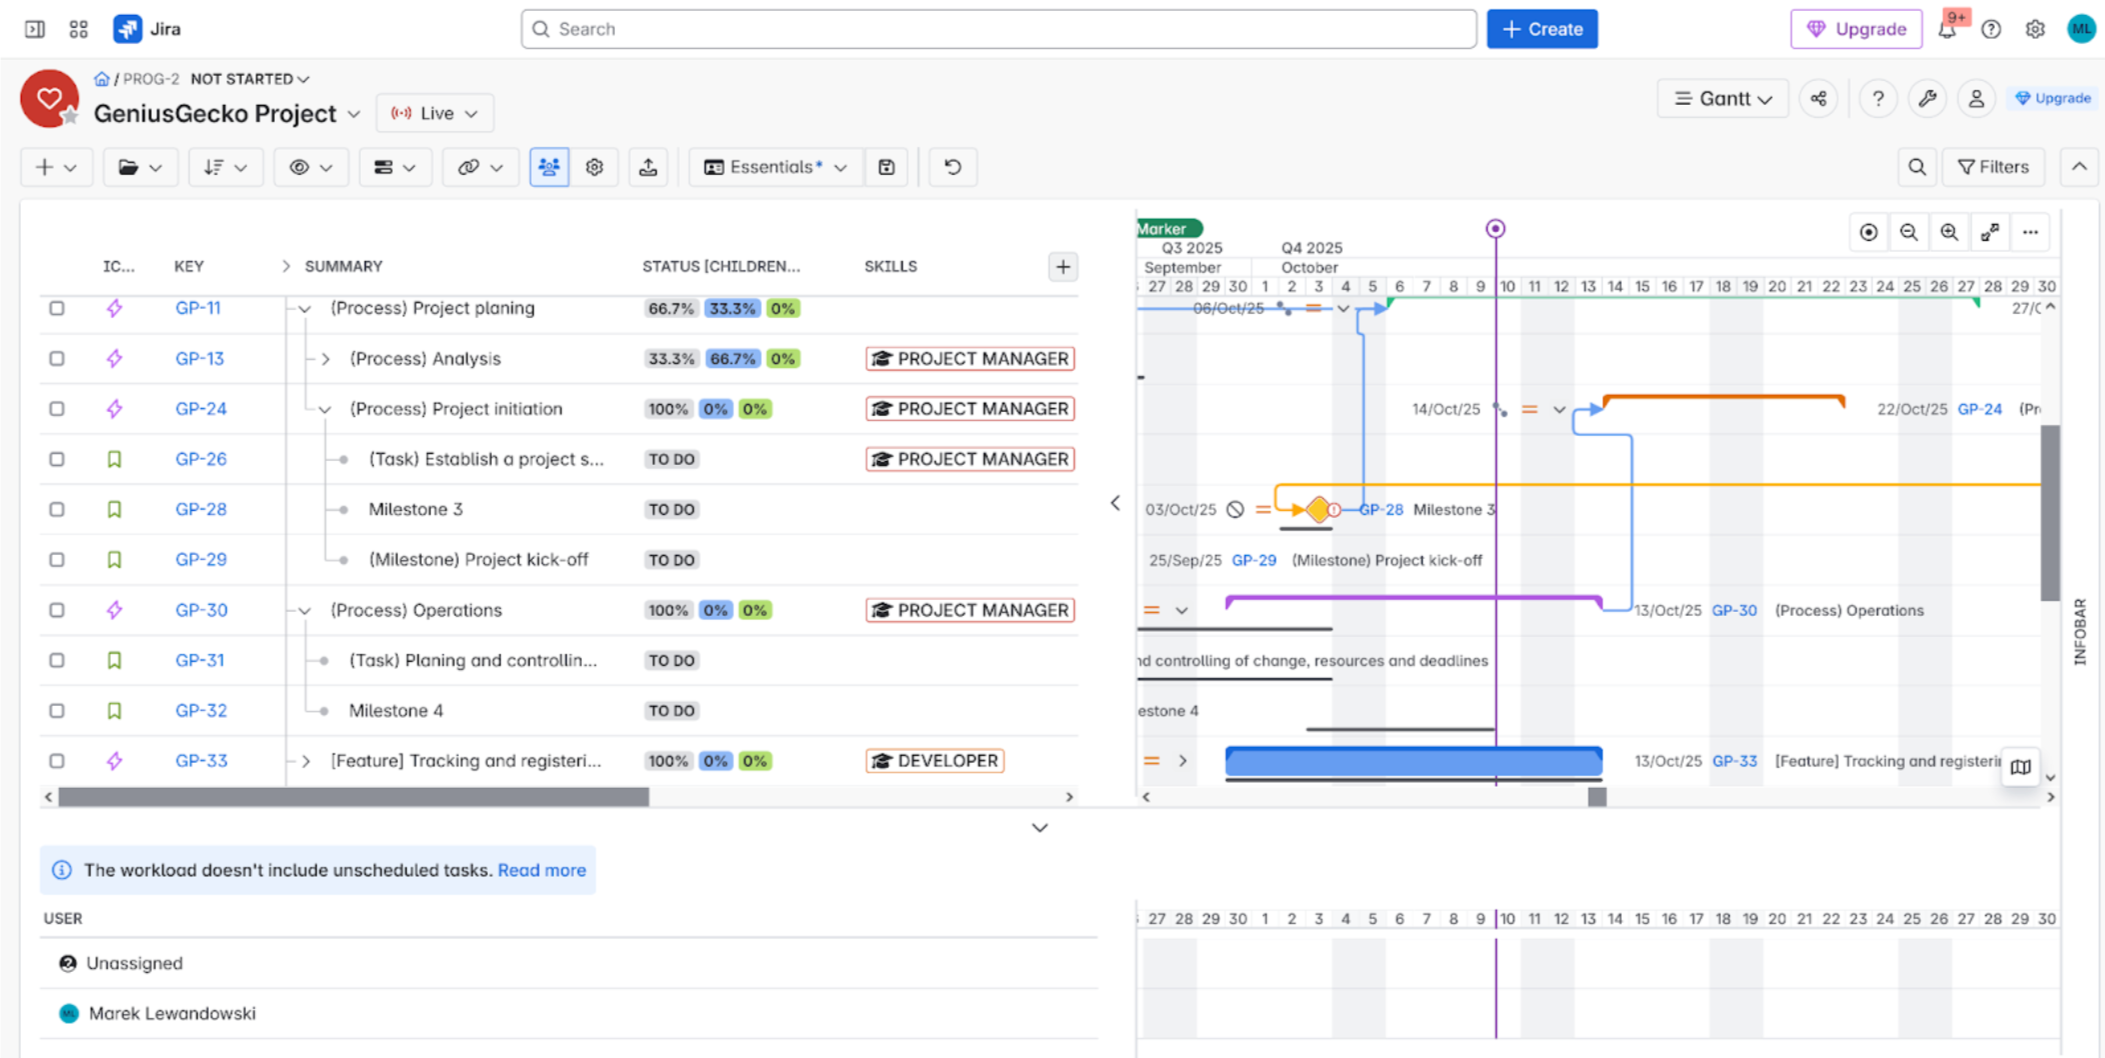Open the Live mode menu

click(x=434, y=113)
